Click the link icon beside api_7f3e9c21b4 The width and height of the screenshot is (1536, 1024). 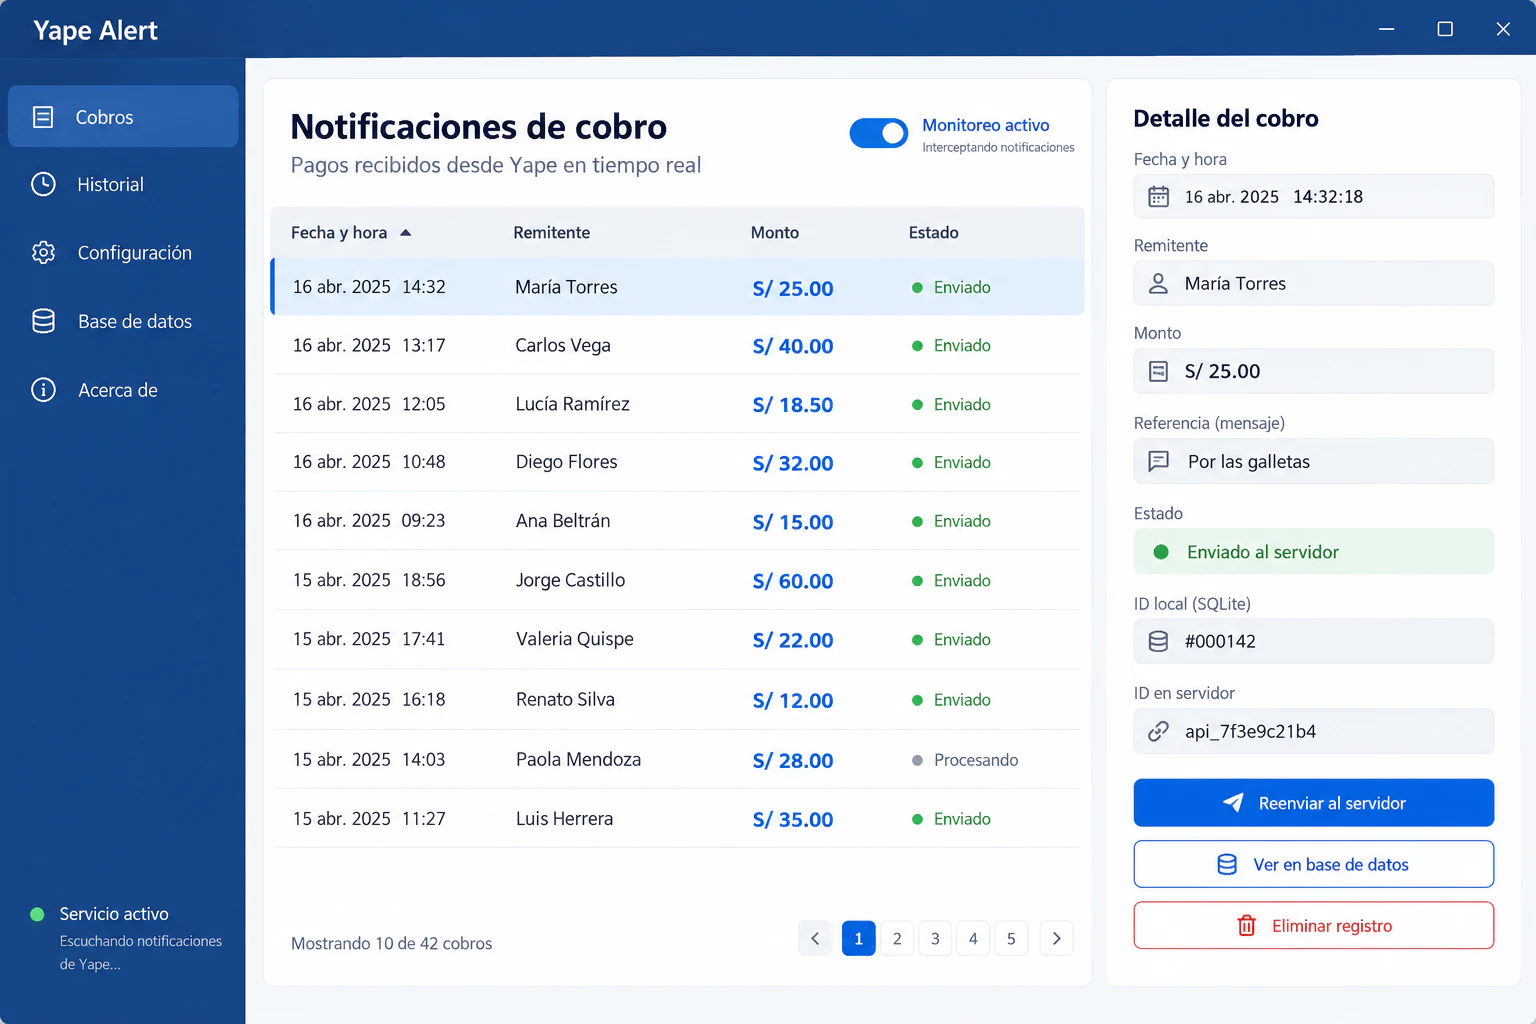(1158, 731)
